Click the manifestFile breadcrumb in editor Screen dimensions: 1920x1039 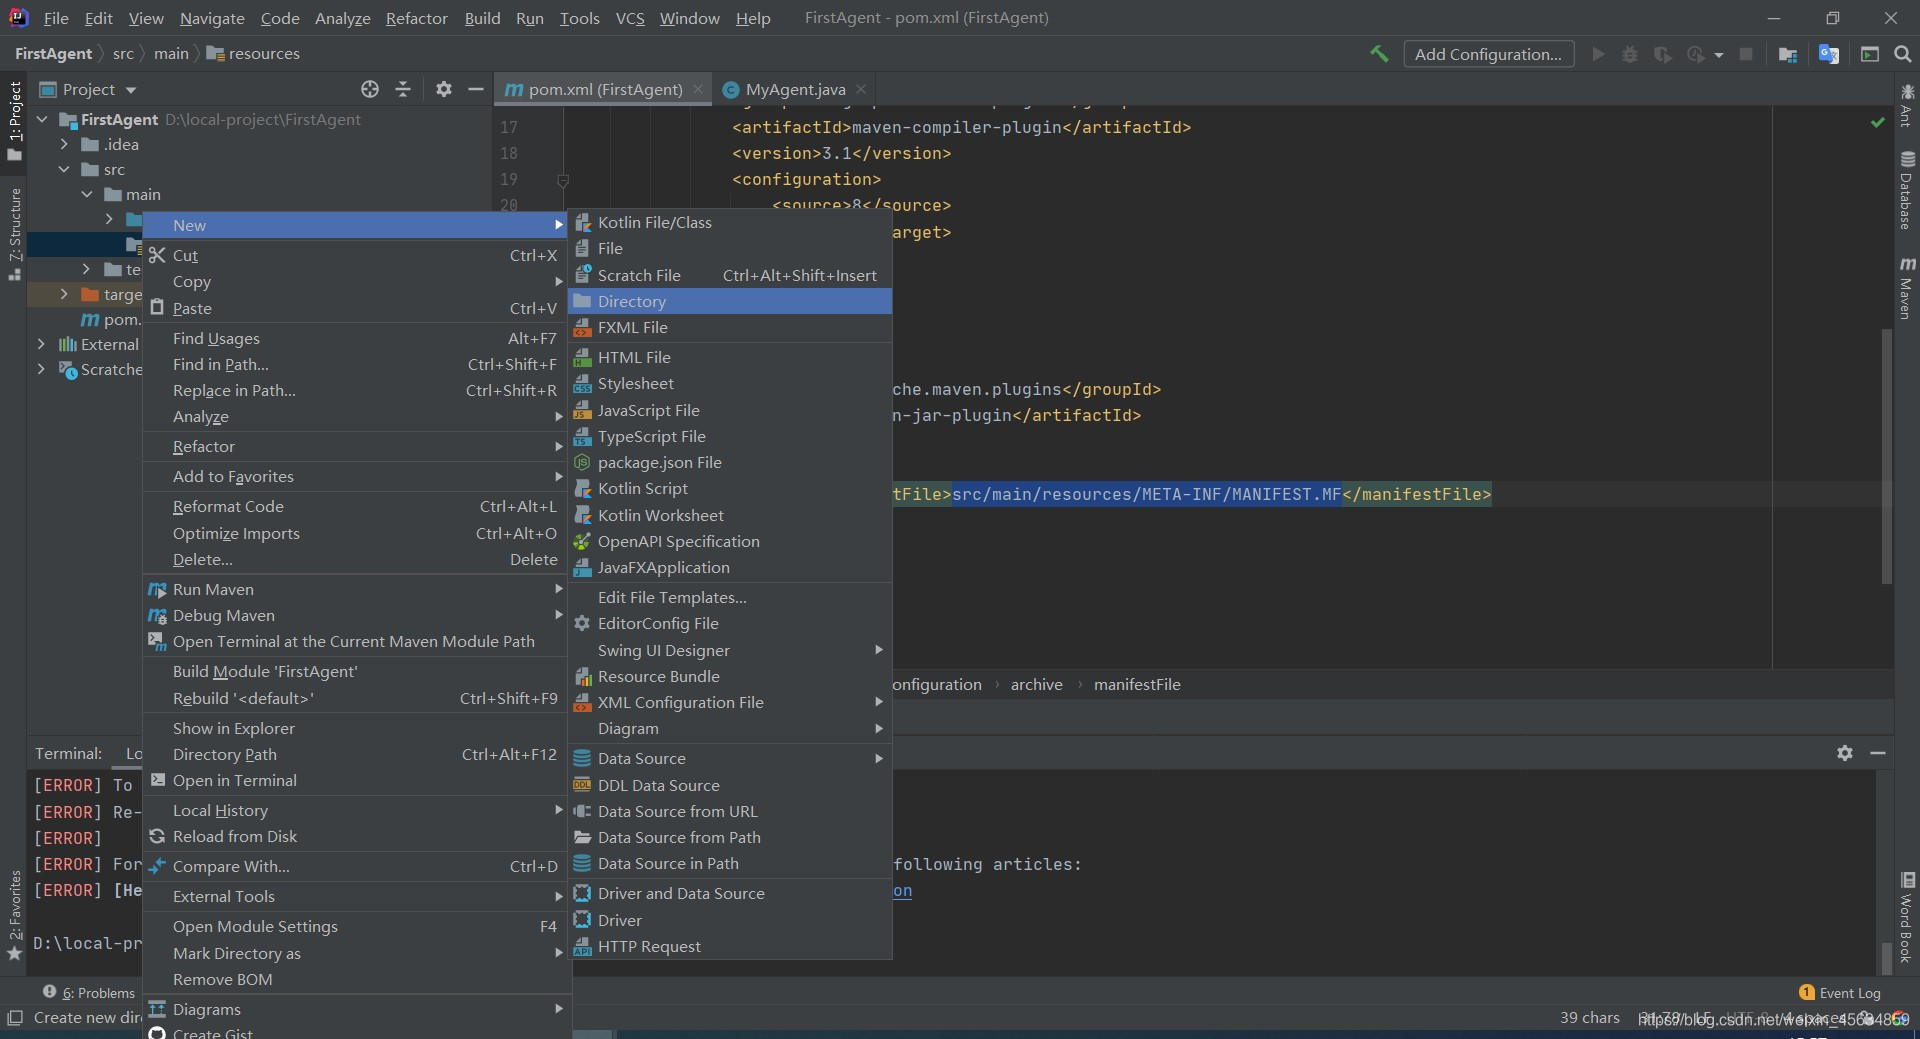(1137, 684)
